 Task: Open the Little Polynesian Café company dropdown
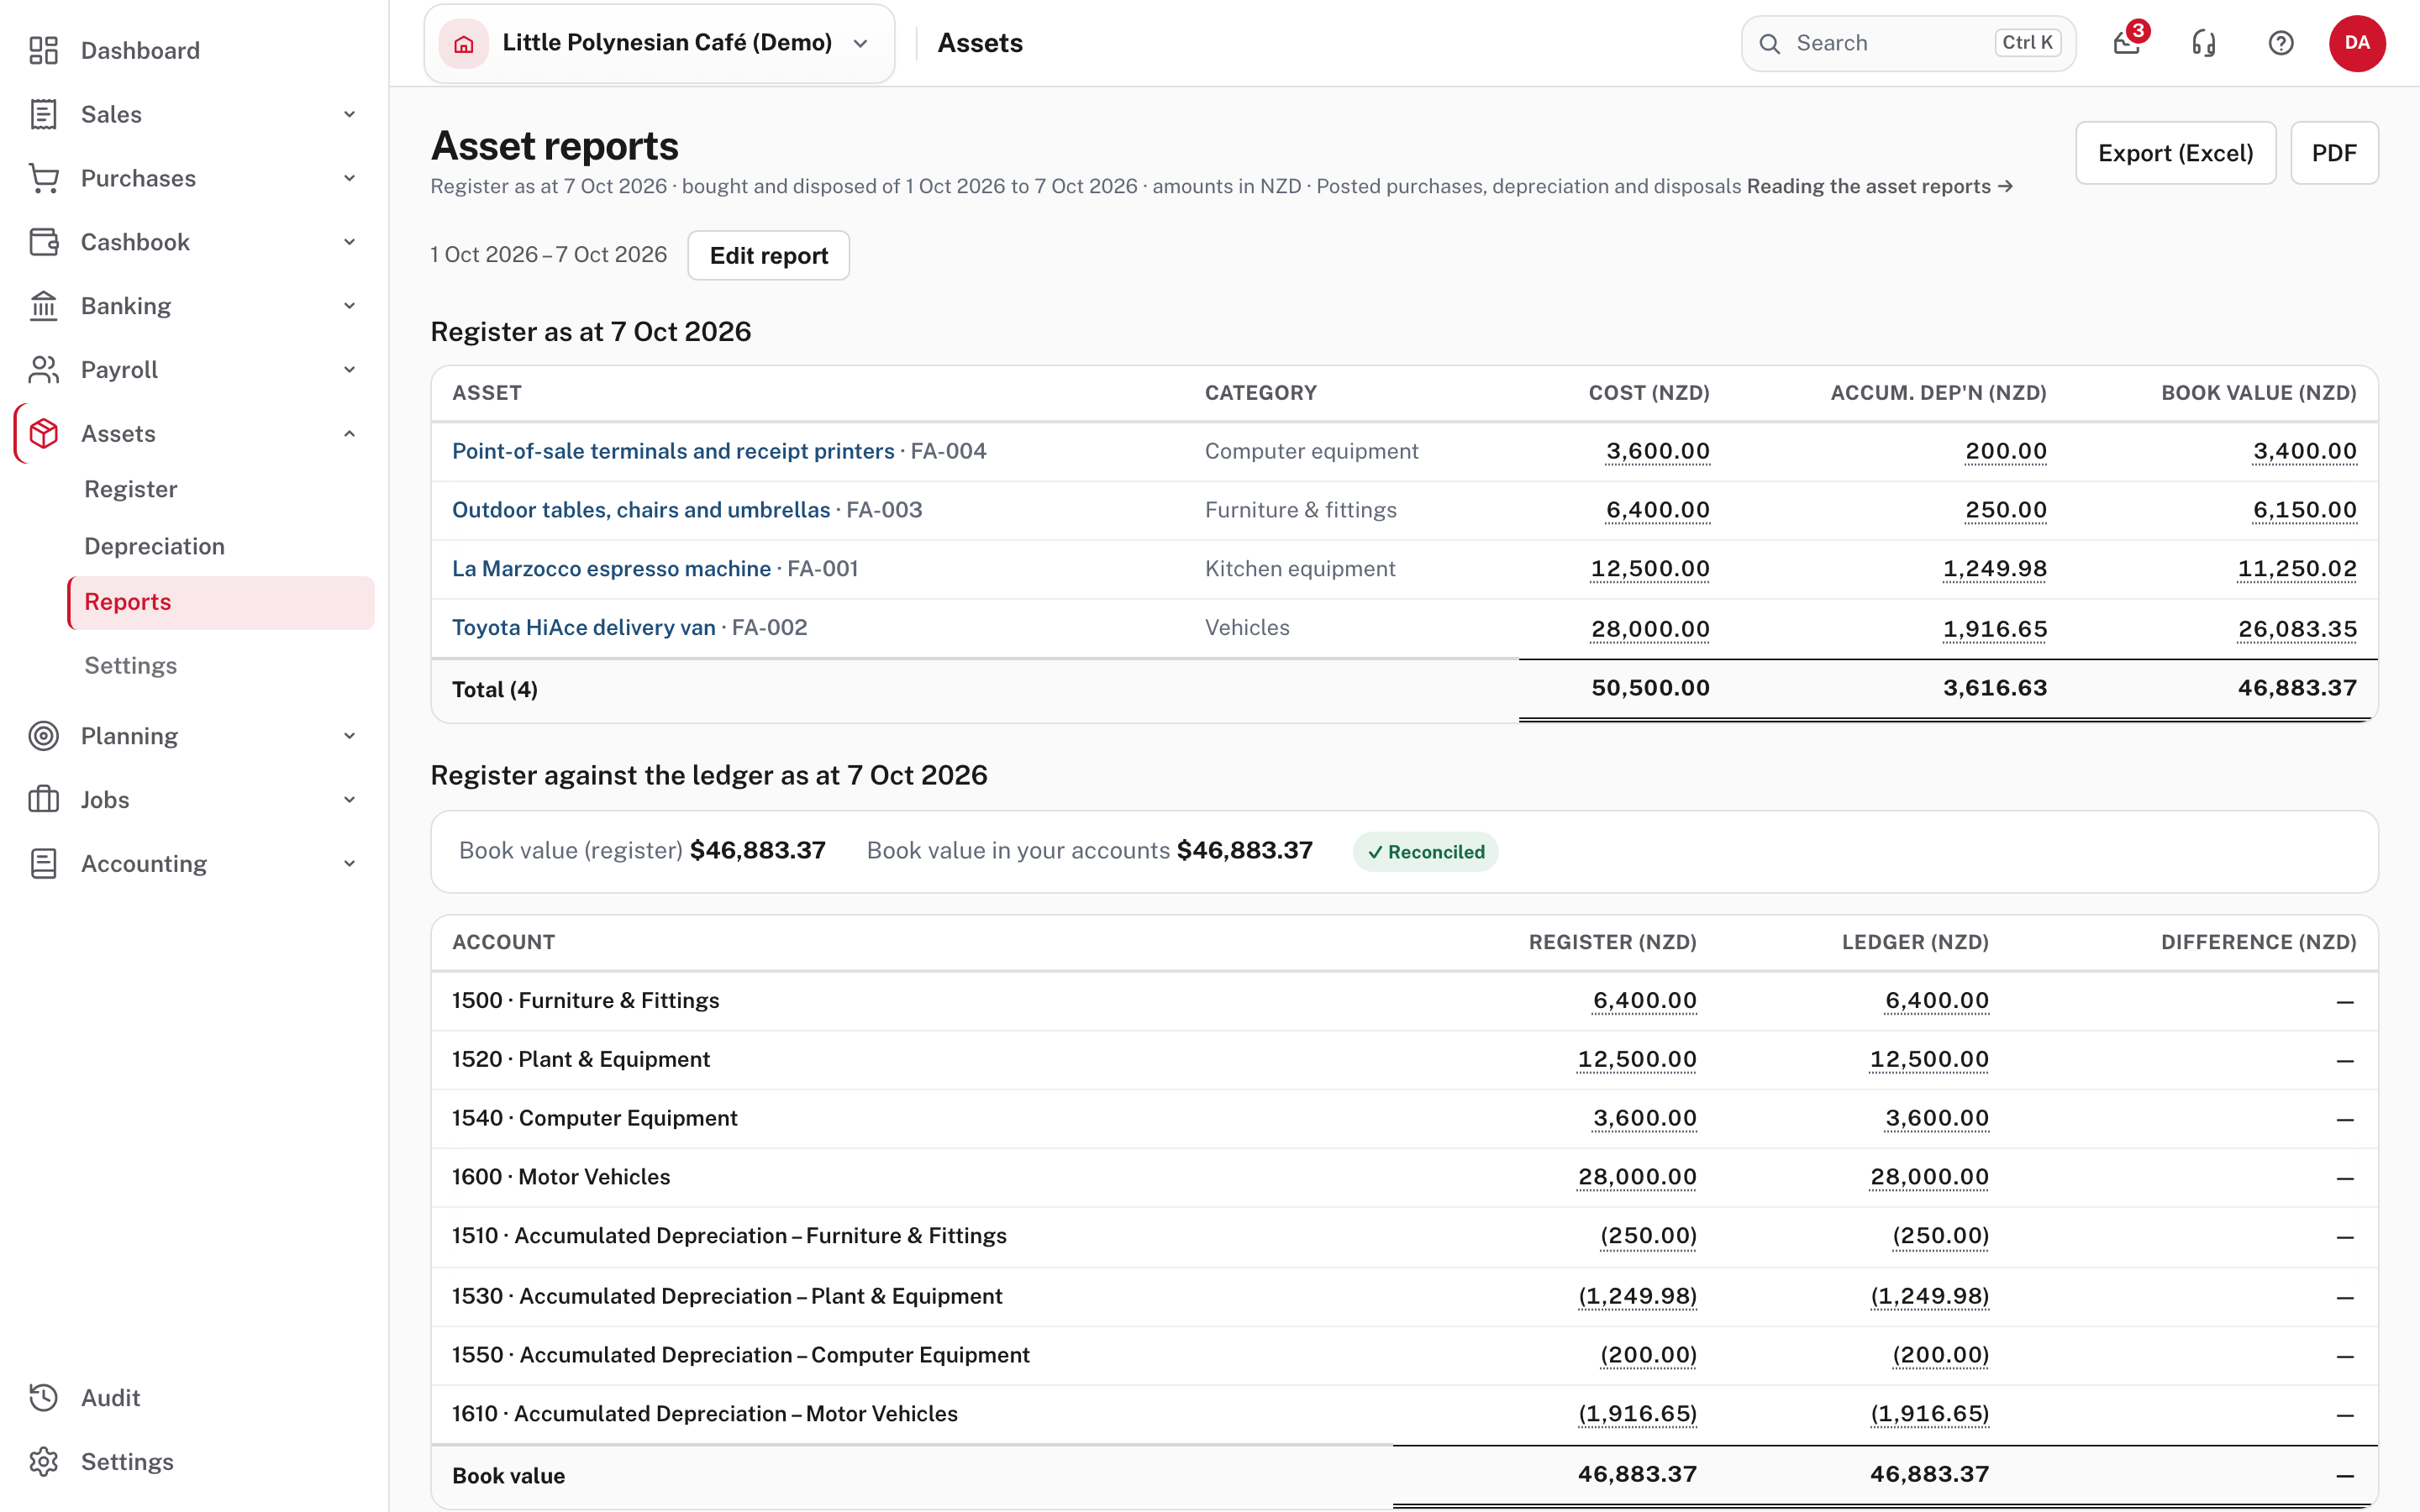tap(659, 43)
